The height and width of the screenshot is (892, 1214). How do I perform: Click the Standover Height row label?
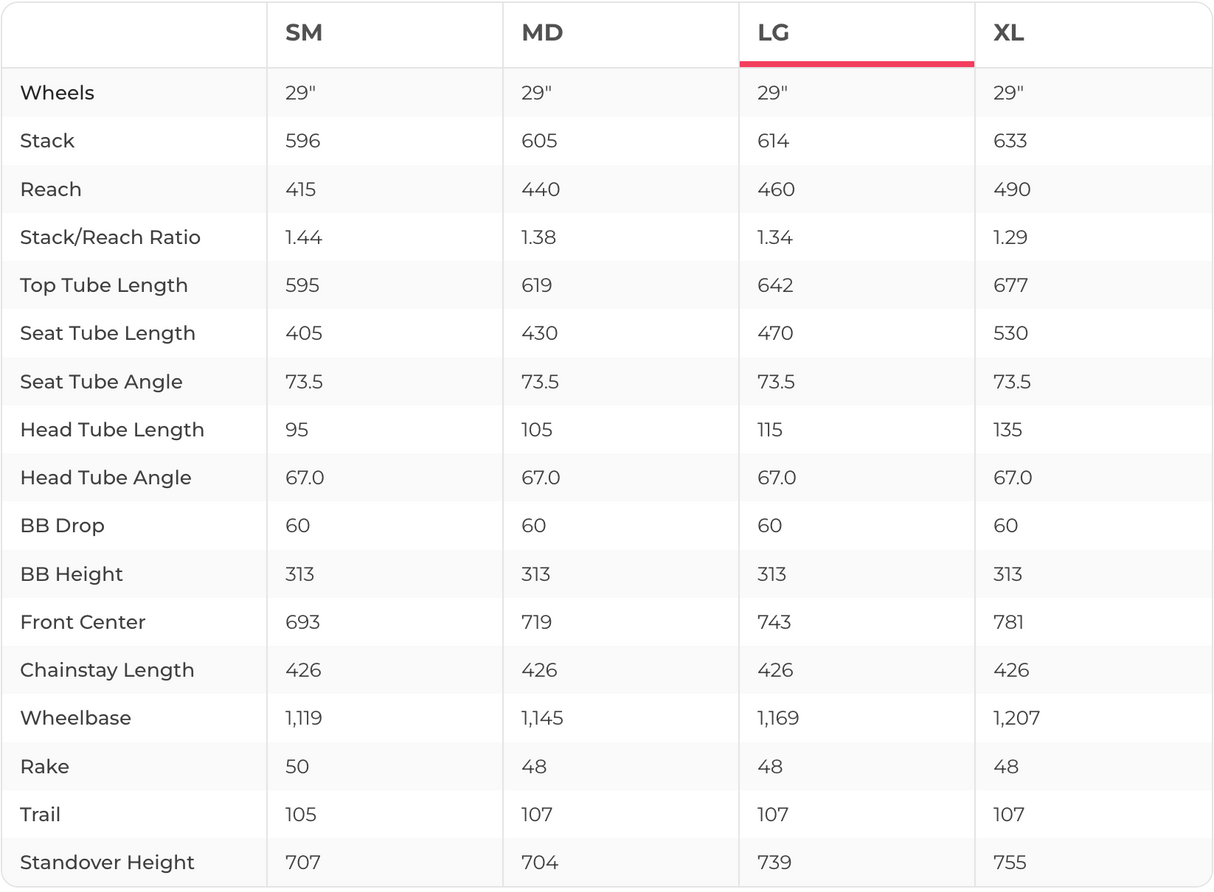(107, 863)
